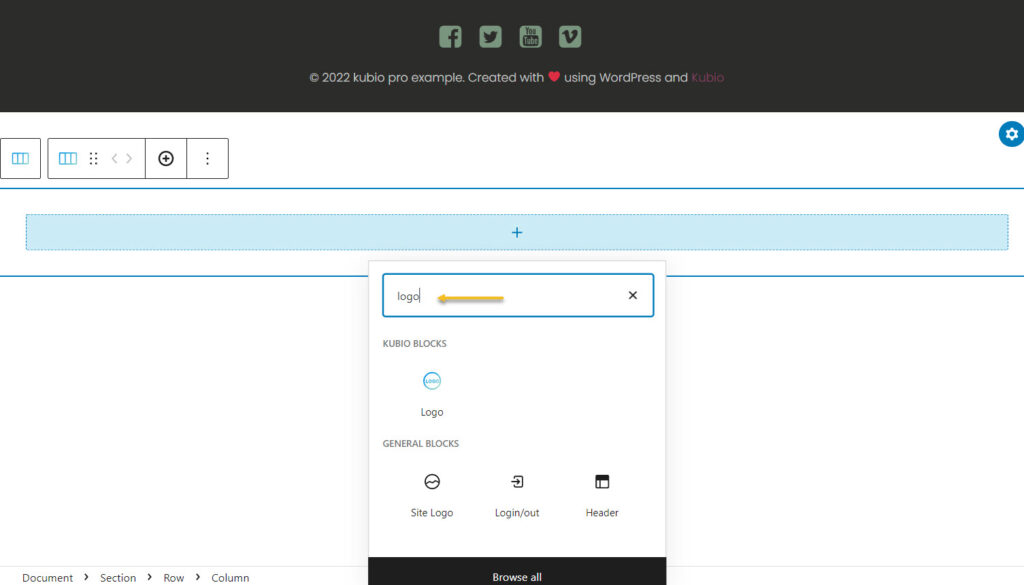
Task: Click the block drag handle icon
Action: [x=94, y=158]
